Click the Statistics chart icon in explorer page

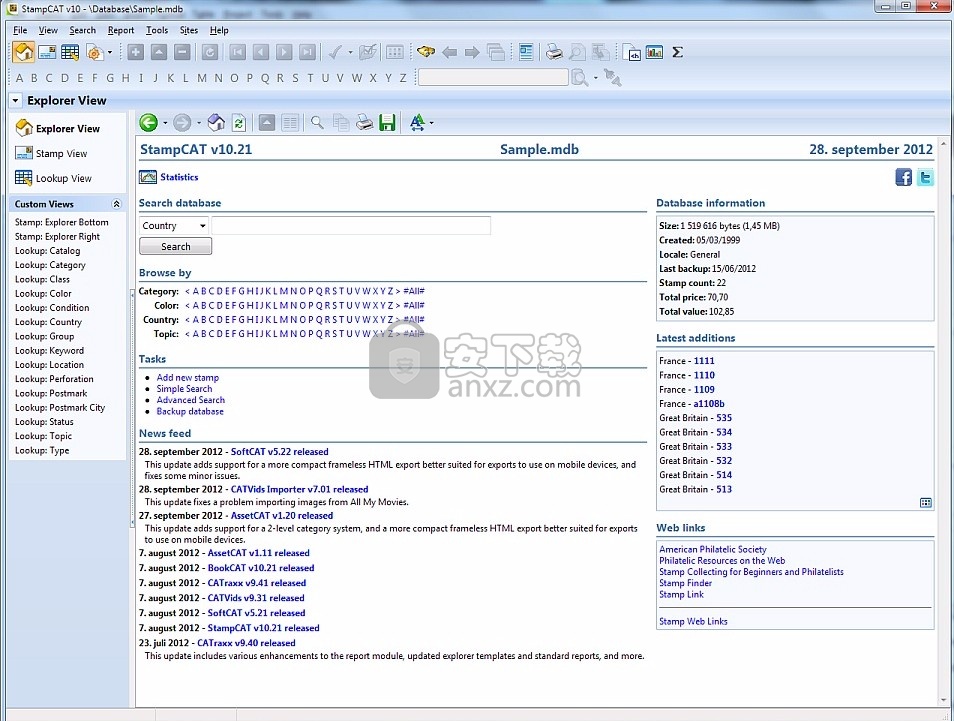pos(148,177)
